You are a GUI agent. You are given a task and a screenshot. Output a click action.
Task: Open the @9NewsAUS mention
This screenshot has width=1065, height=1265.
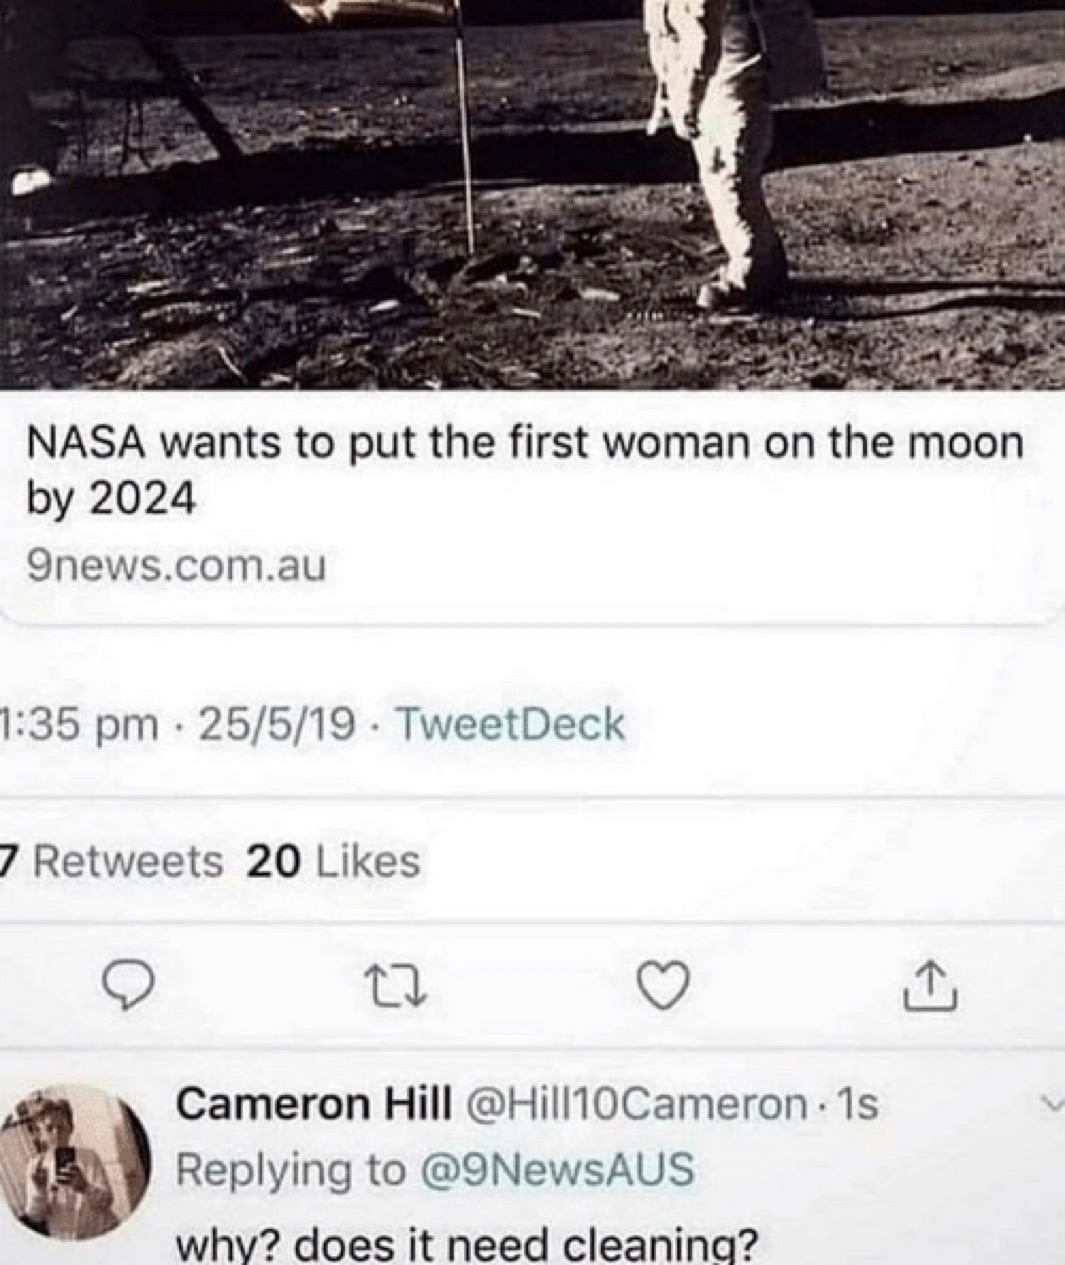coord(555,1169)
